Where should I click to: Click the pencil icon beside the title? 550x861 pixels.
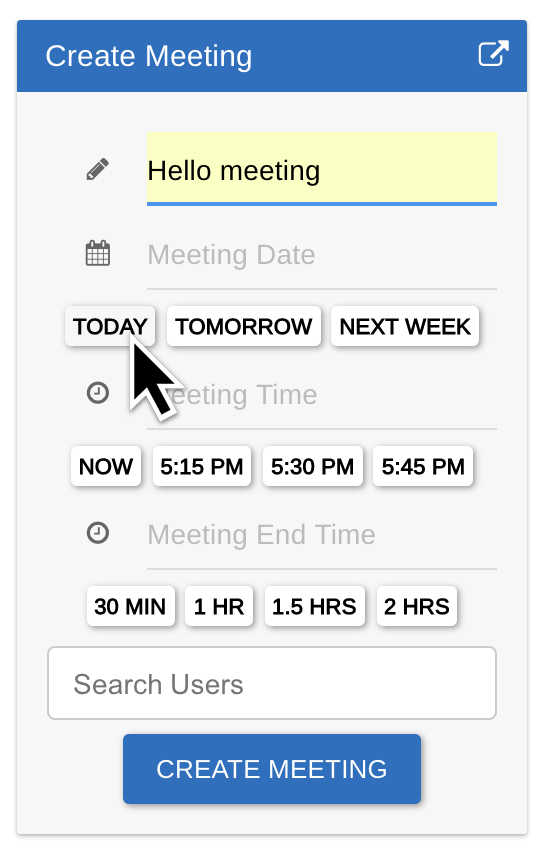point(98,170)
